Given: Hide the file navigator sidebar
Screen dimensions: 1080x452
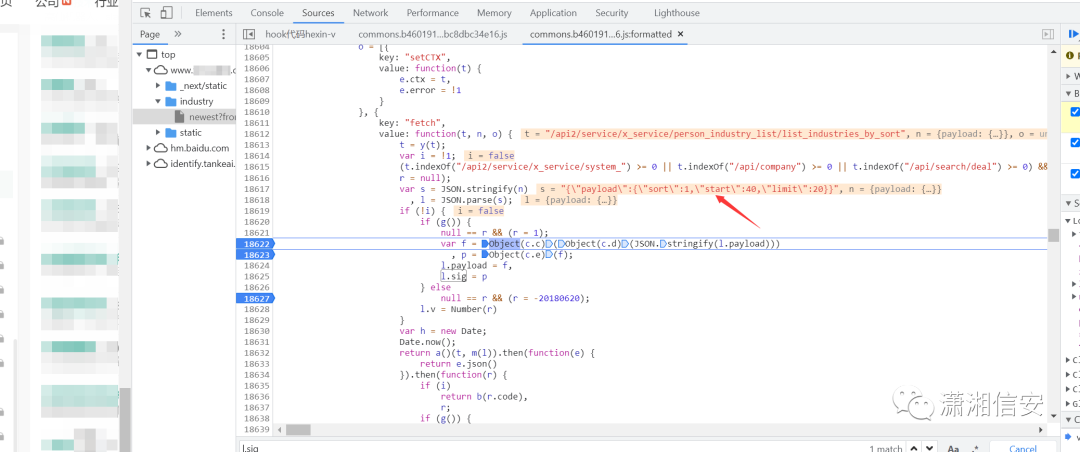Looking at the screenshot, I should tap(248, 34).
